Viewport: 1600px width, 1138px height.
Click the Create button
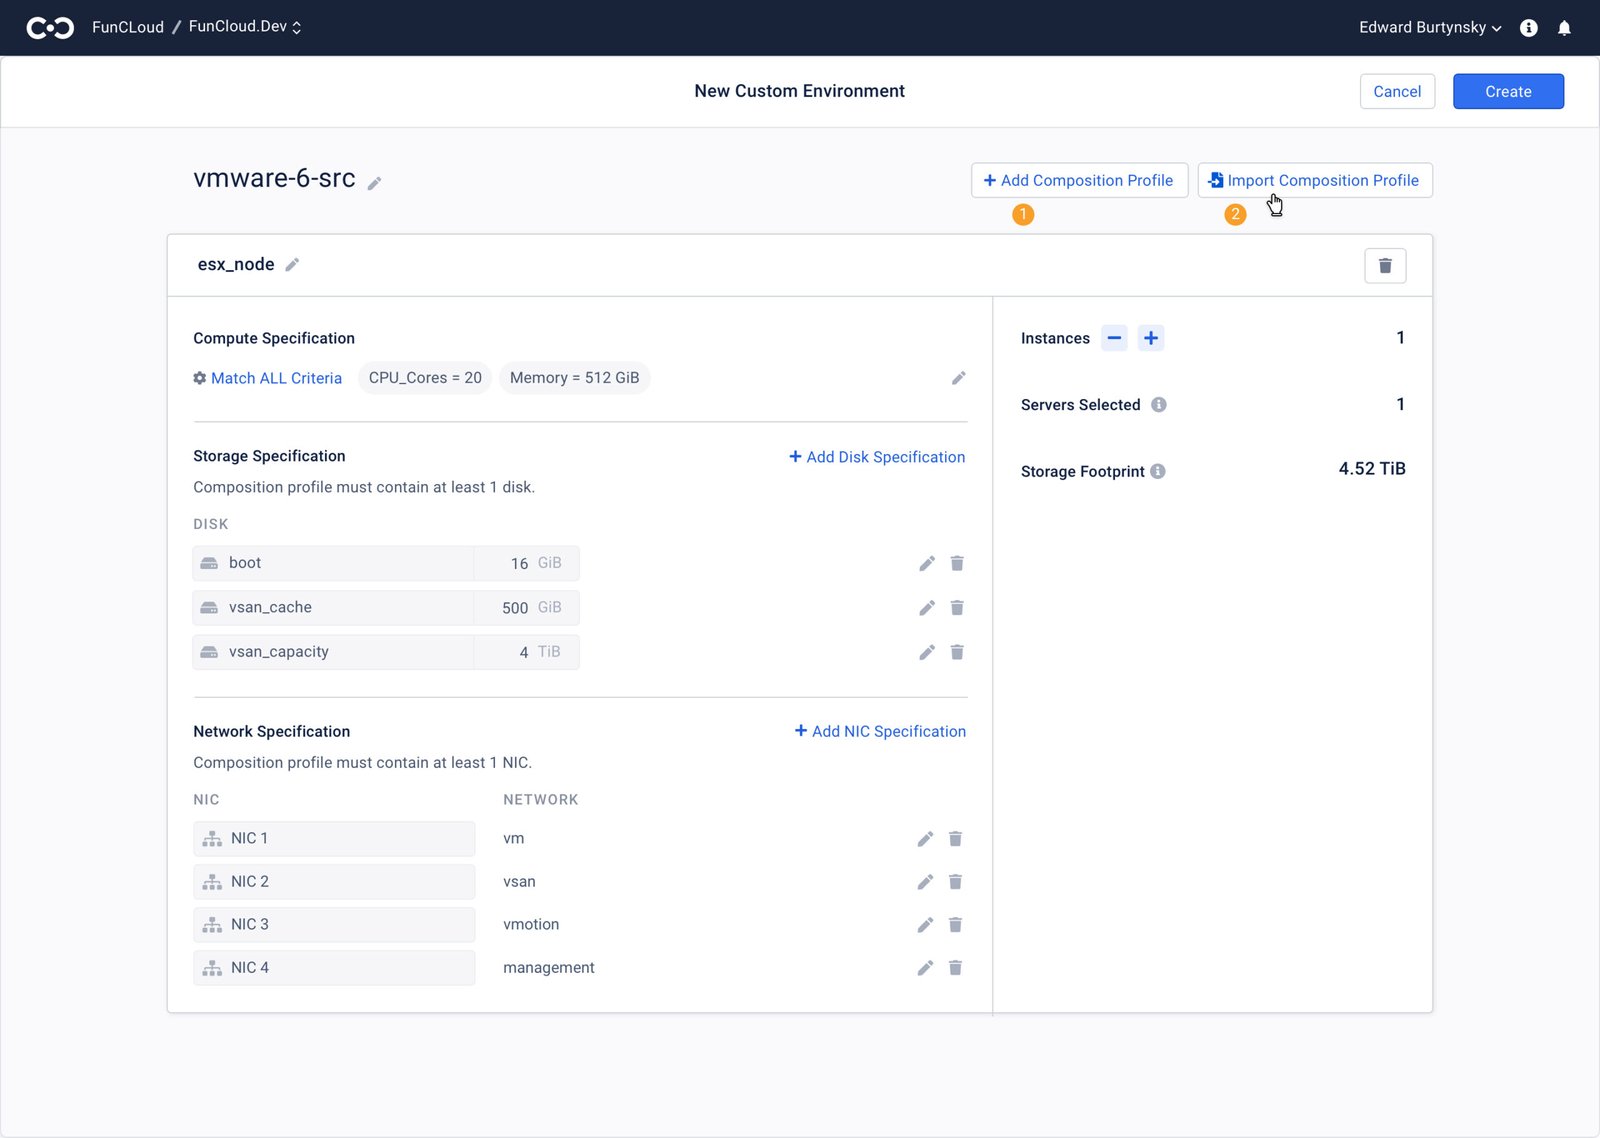[x=1508, y=92]
